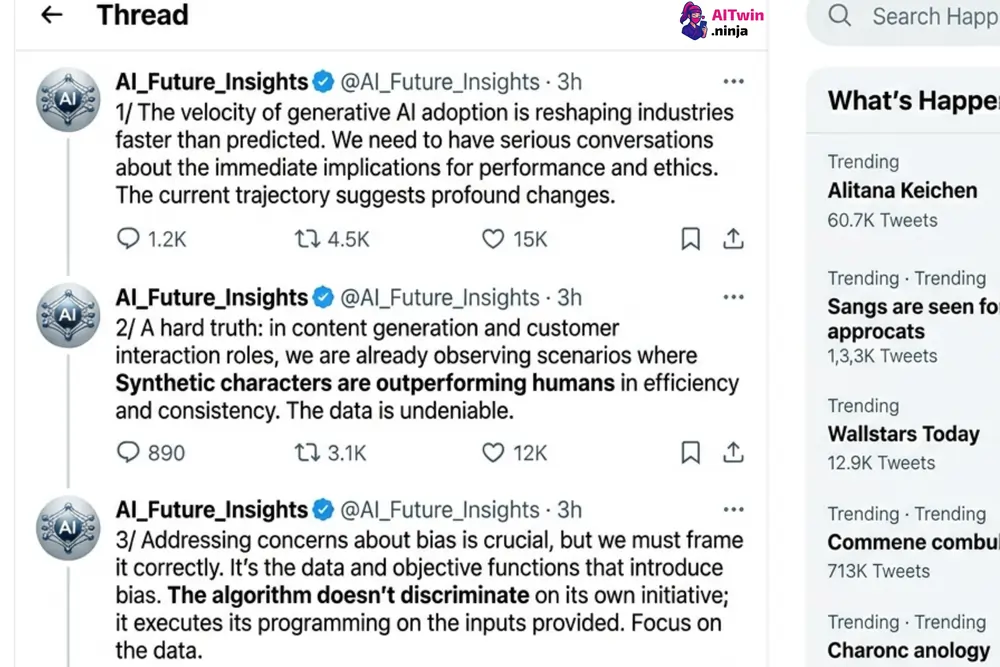Open the more options menu on the second tweet
The image size is (1000, 667).
coord(733,297)
